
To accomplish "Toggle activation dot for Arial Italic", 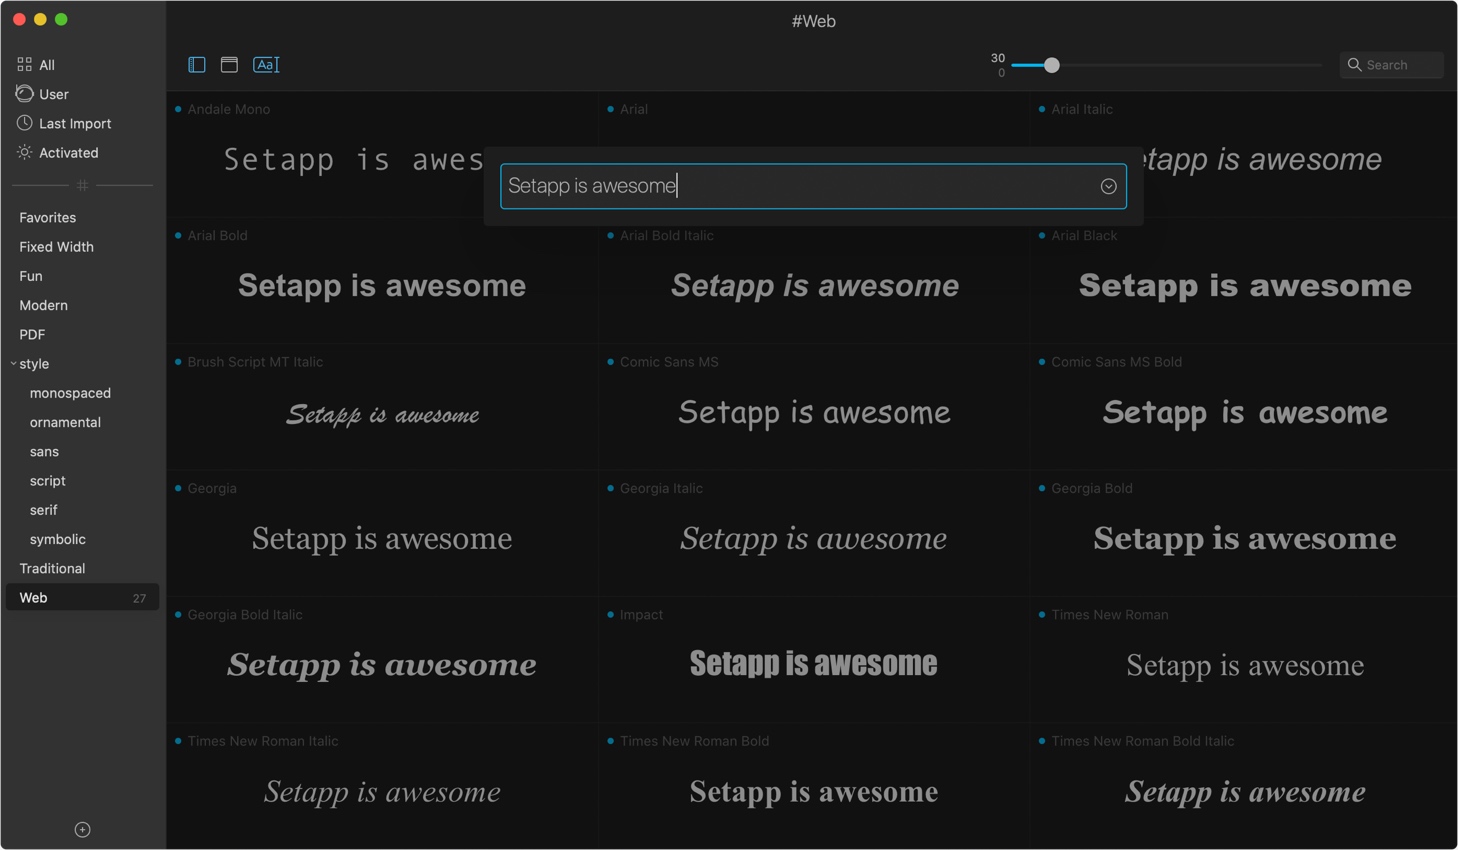I will (1042, 109).
